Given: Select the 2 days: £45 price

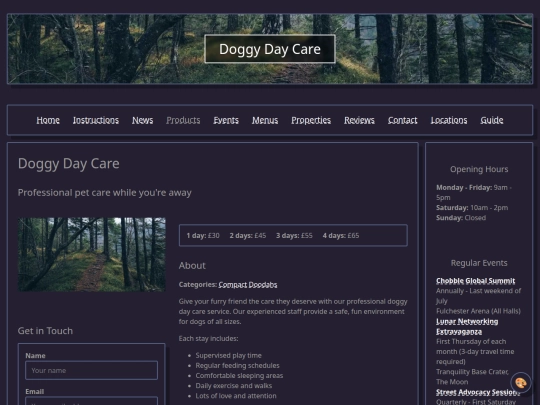Looking at the screenshot, I should pos(248,236).
